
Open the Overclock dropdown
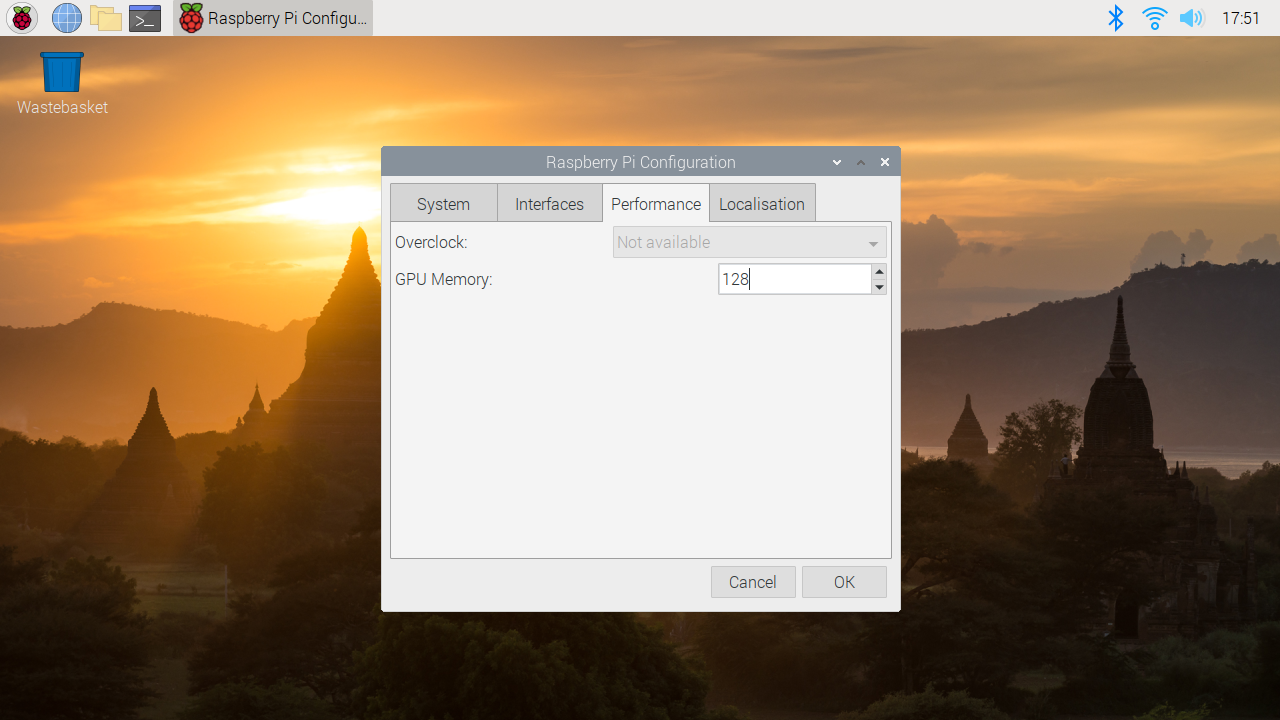[x=749, y=242]
